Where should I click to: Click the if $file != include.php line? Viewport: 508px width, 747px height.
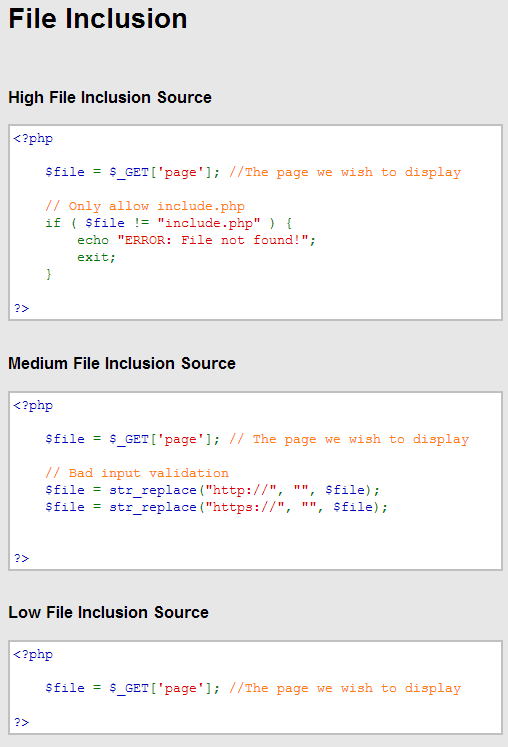click(x=169, y=223)
